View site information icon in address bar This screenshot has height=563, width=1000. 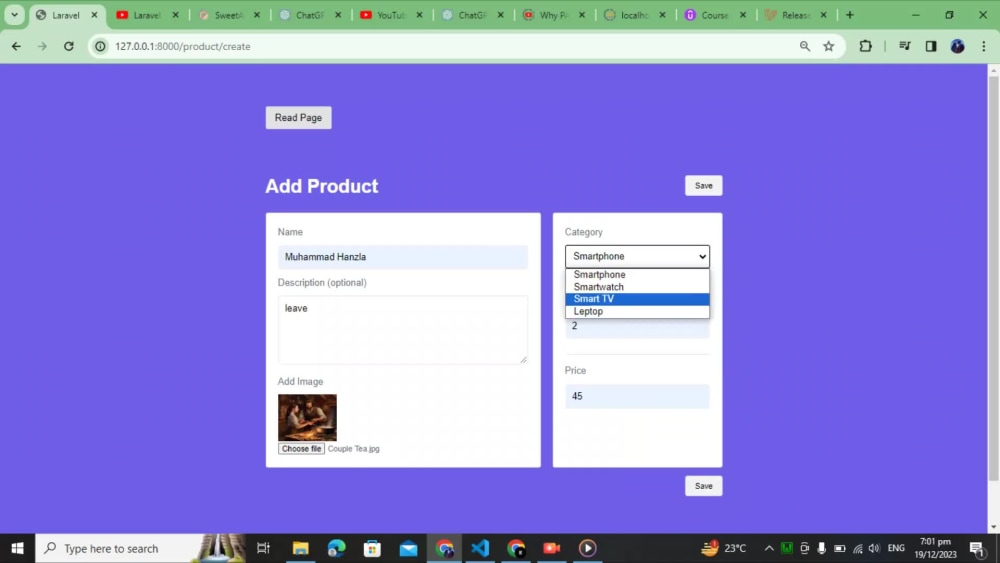click(x=100, y=46)
